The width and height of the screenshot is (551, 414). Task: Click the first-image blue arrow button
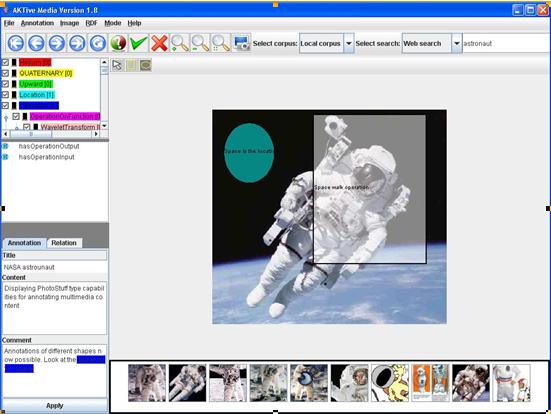pos(16,43)
